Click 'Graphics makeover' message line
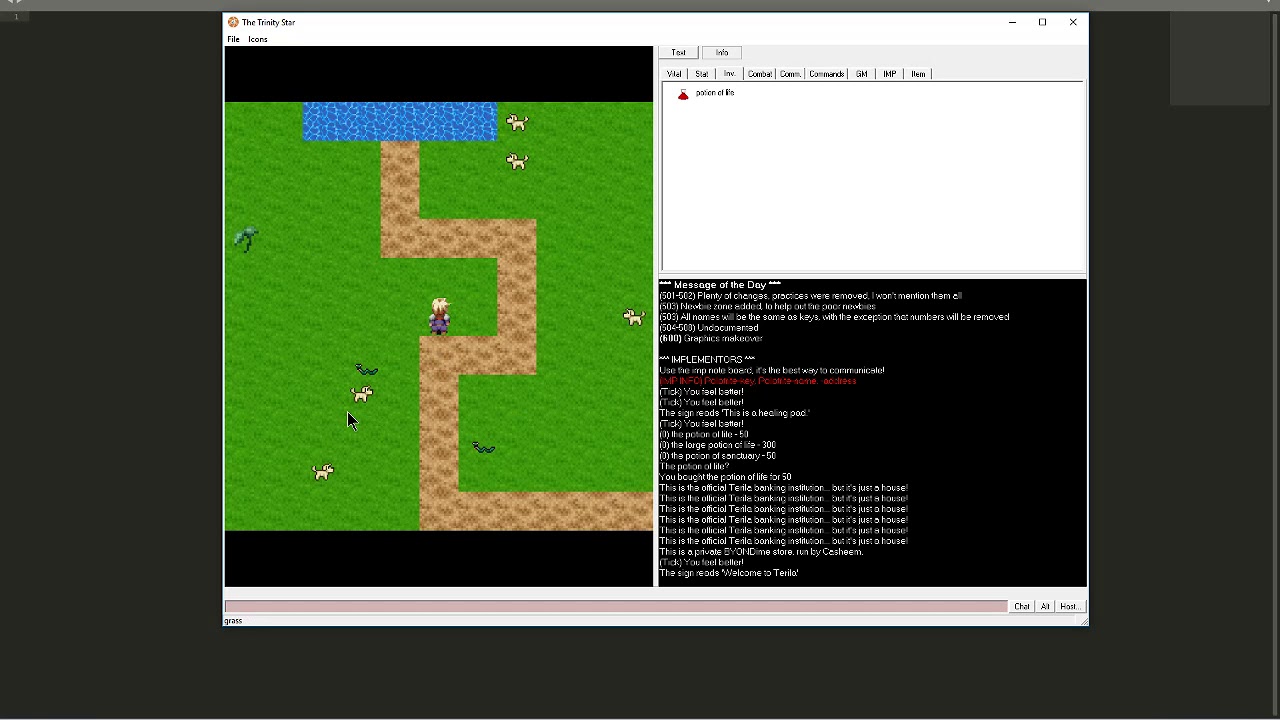The height and width of the screenshot is (720, 1280). tap(711, 338)
